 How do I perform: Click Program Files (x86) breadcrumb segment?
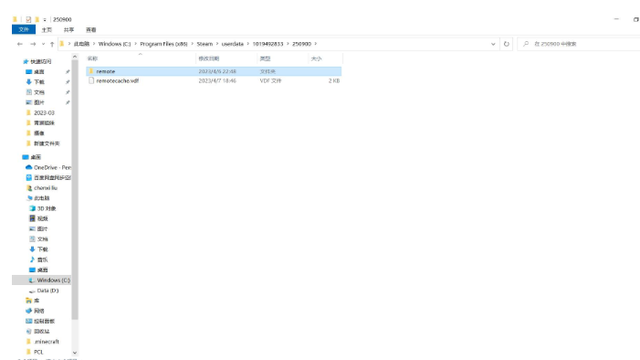pyautogui.click(x=164, y=44)
